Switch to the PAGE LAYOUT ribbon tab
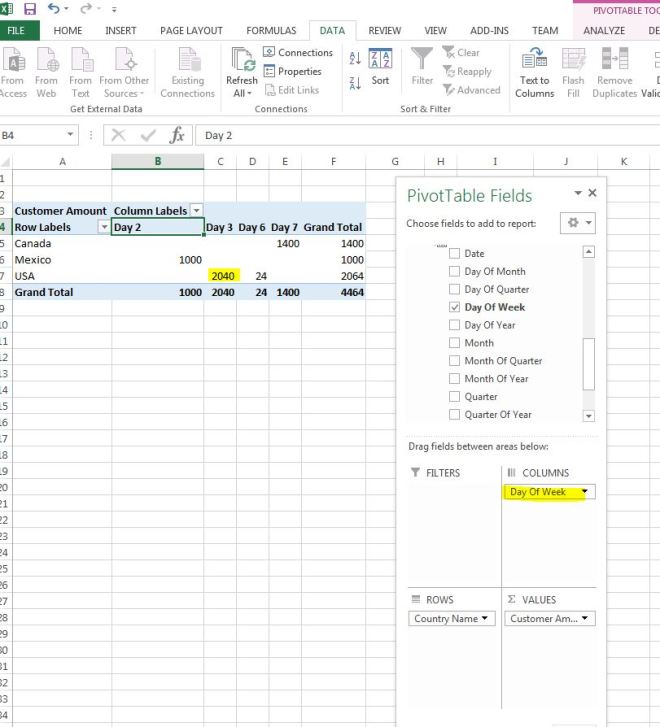Viewport: 660px width, 727px height. pyautogui.click(x=191, y=31)
